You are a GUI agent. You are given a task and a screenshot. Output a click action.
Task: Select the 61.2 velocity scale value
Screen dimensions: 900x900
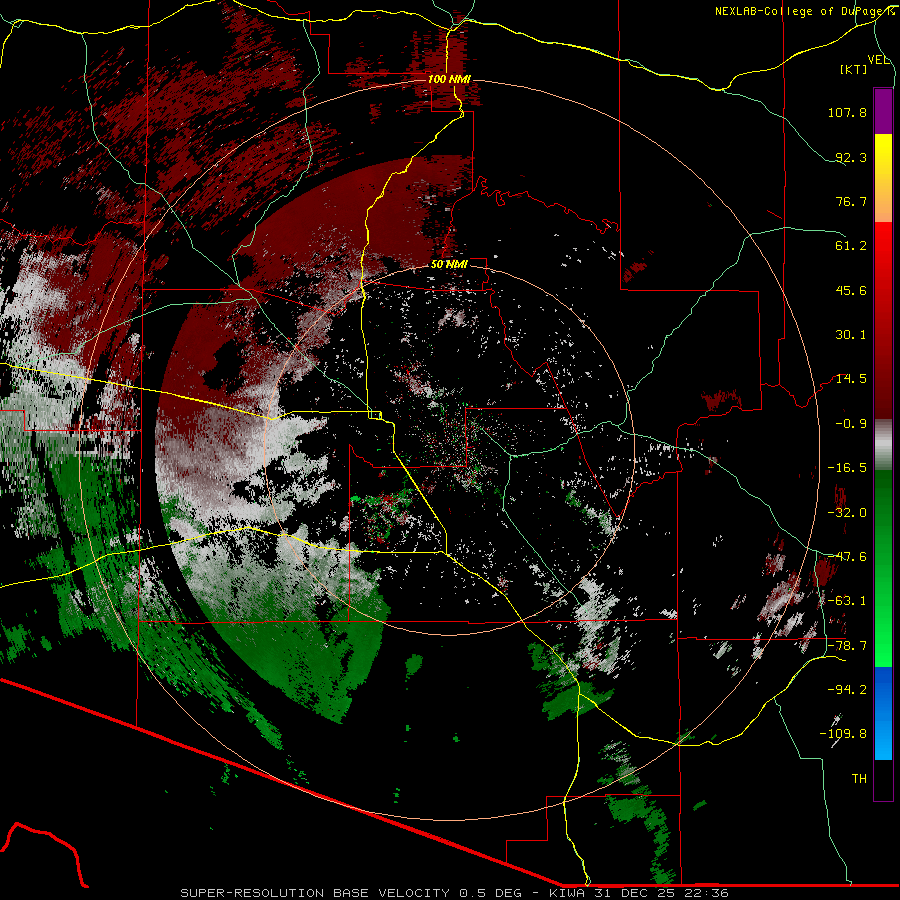pos(851,246)
